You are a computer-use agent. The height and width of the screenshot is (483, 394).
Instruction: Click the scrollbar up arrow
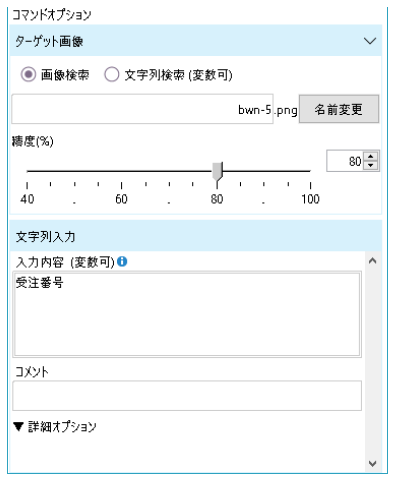point(372,261)
